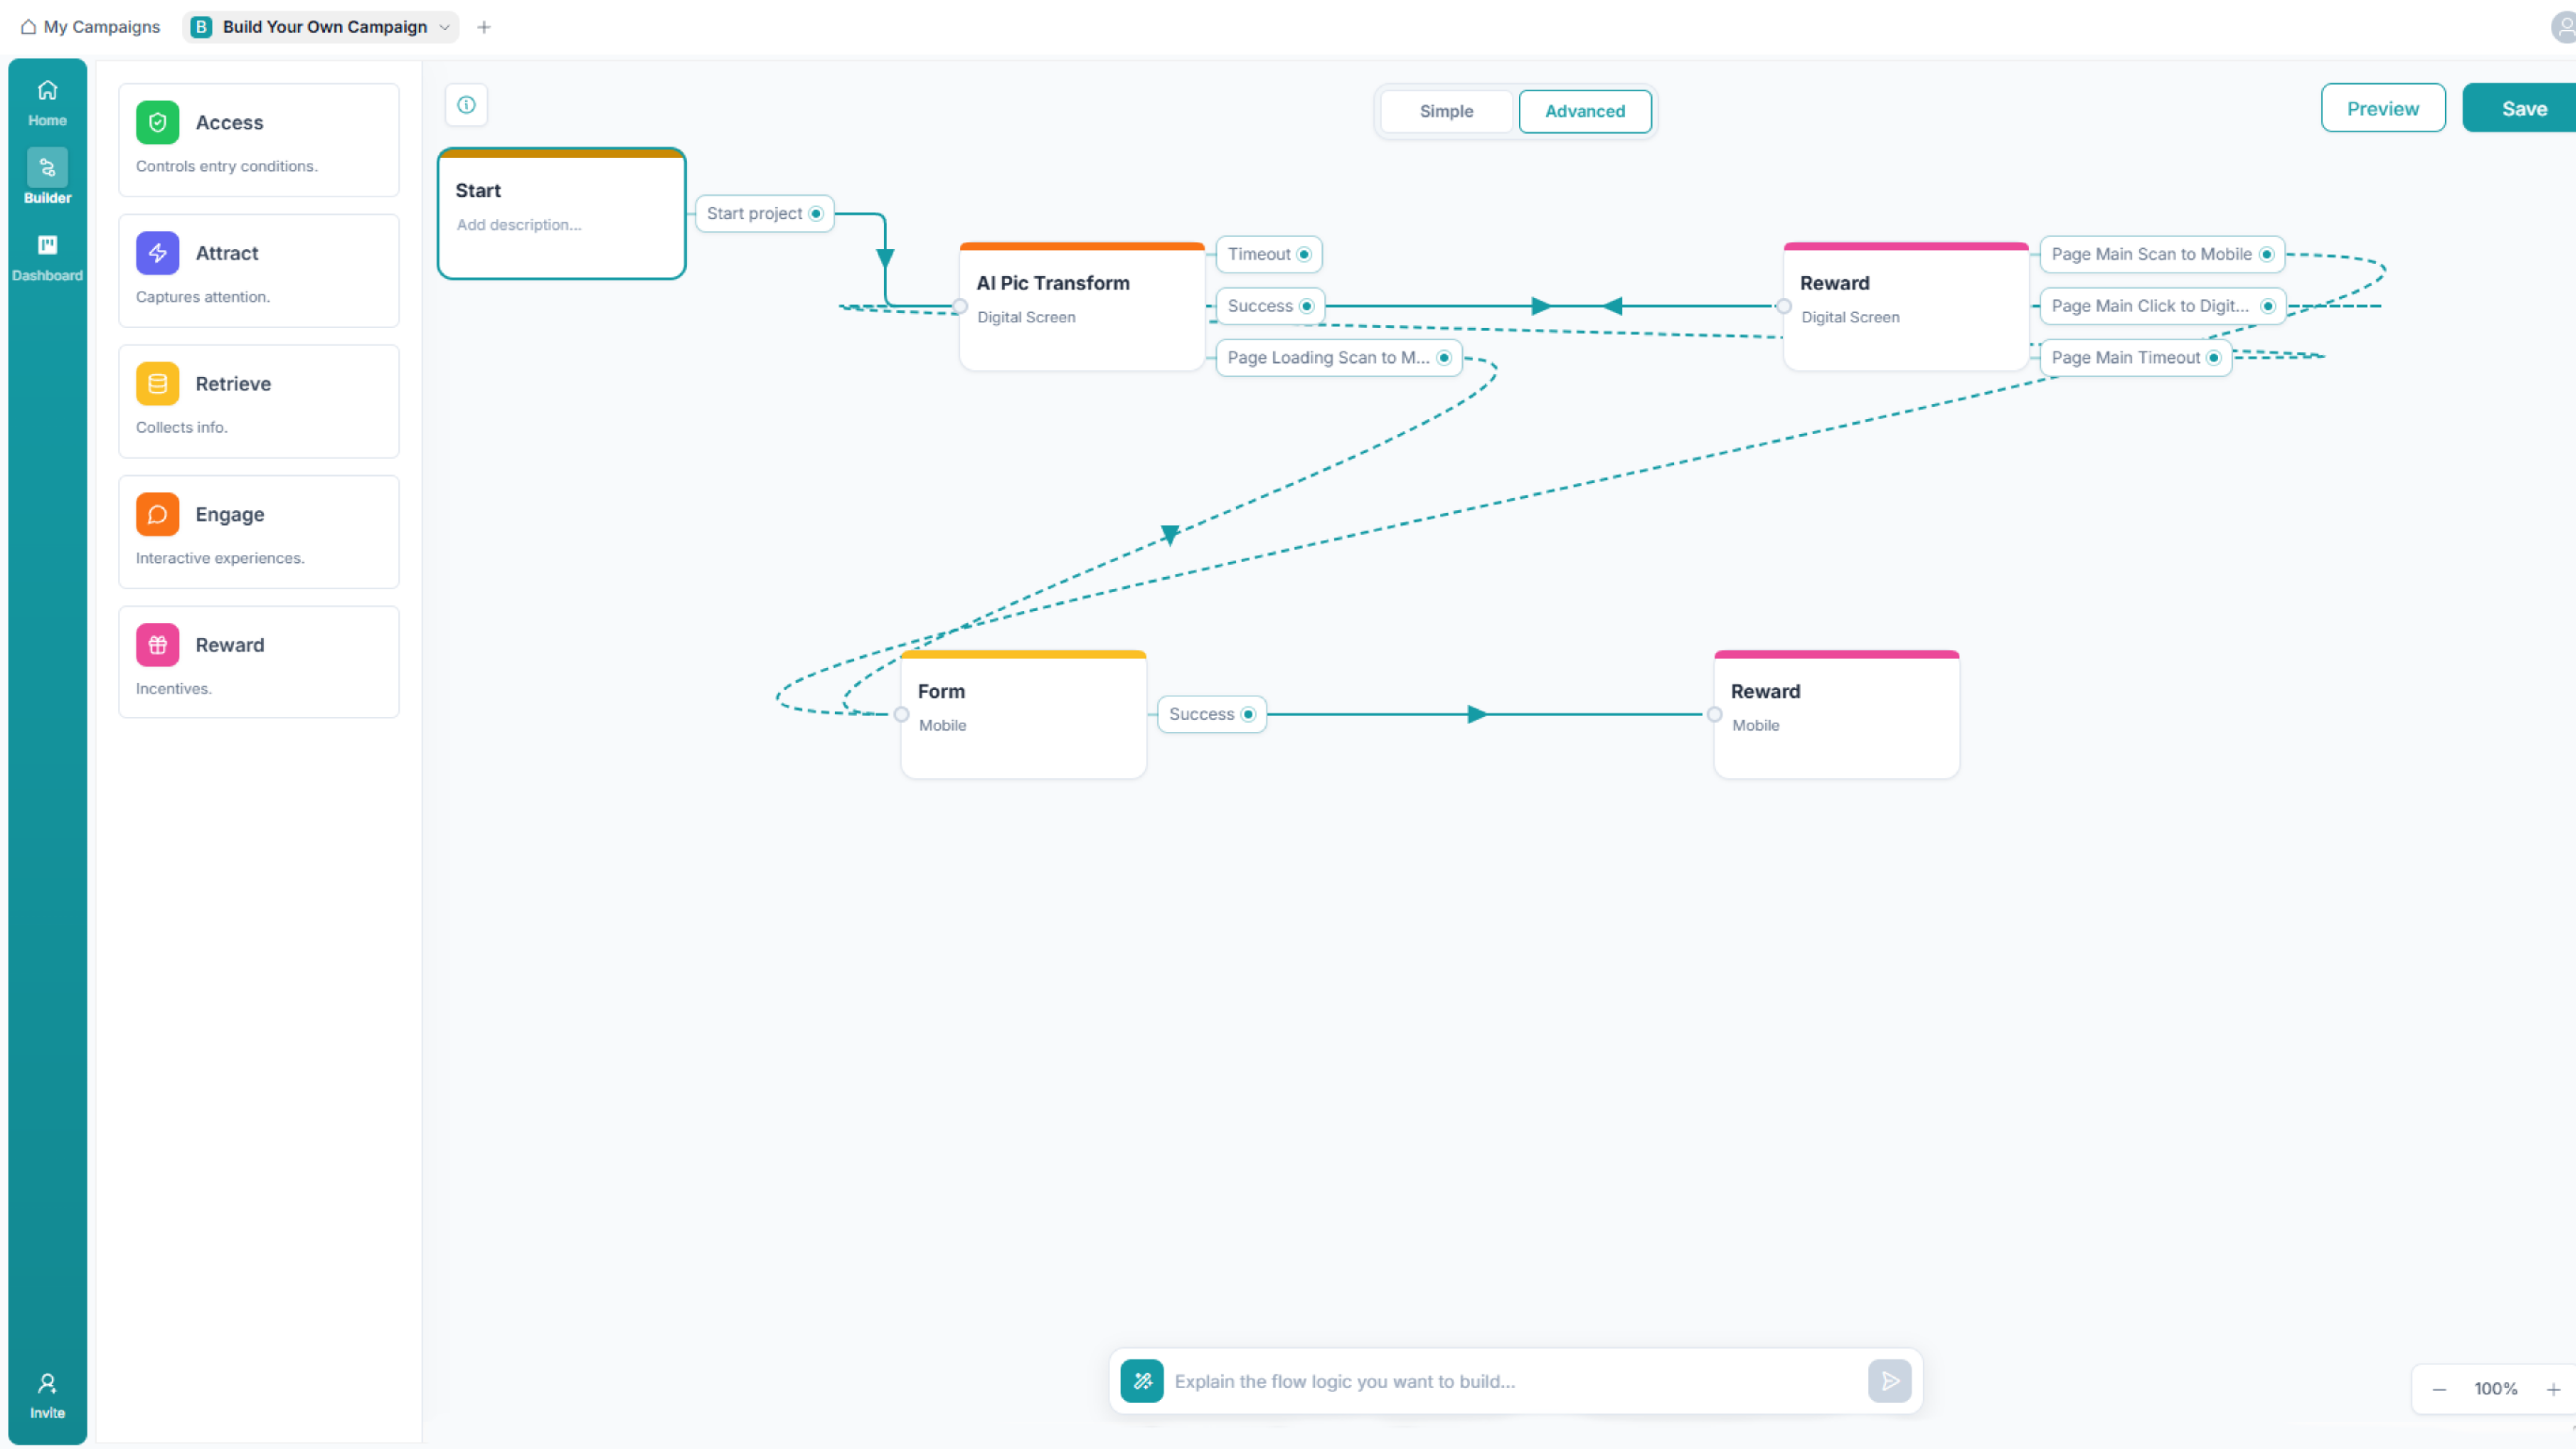Click the campaign B badge icon
Screen dimensions: 2576x1449
tap(201, 27)
